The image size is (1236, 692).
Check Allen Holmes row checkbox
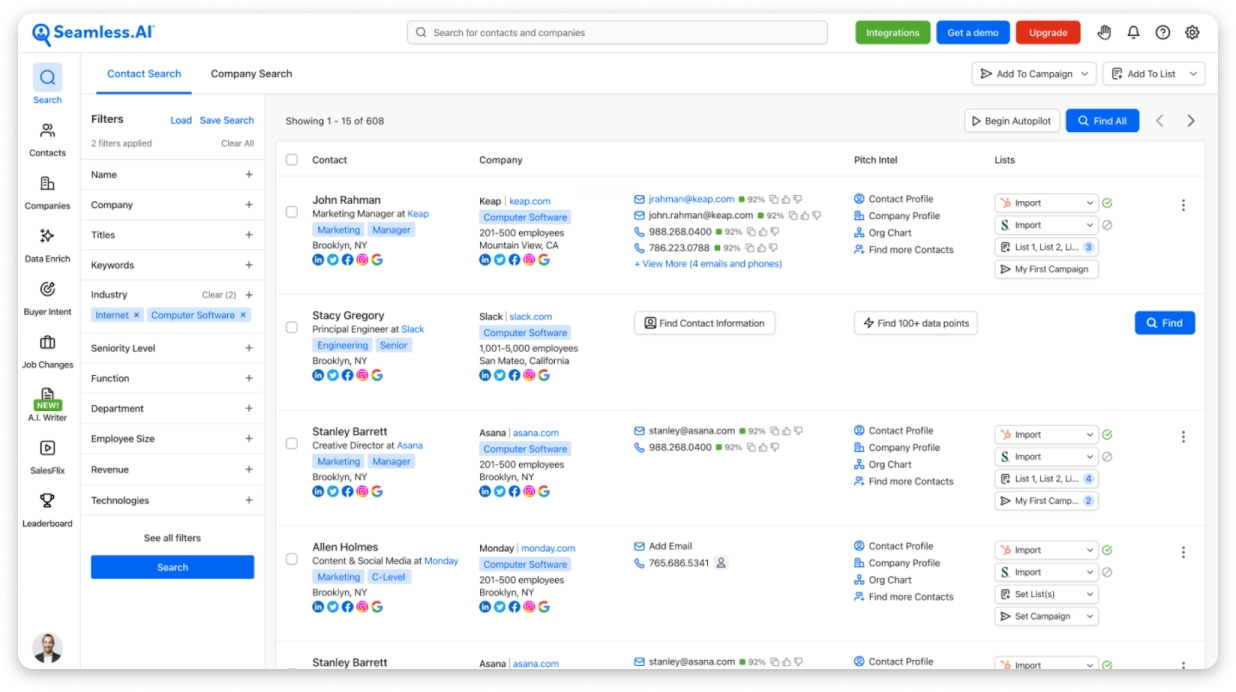(292, 559)
